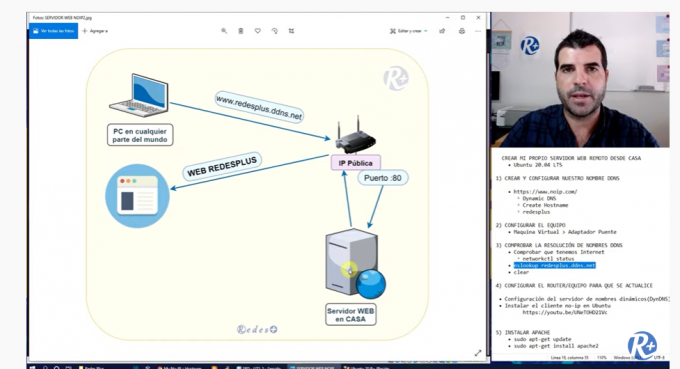Click the laptop picture in the diagram
The width and height of the screenshot is (680, 369).
[x=140, y=95]
